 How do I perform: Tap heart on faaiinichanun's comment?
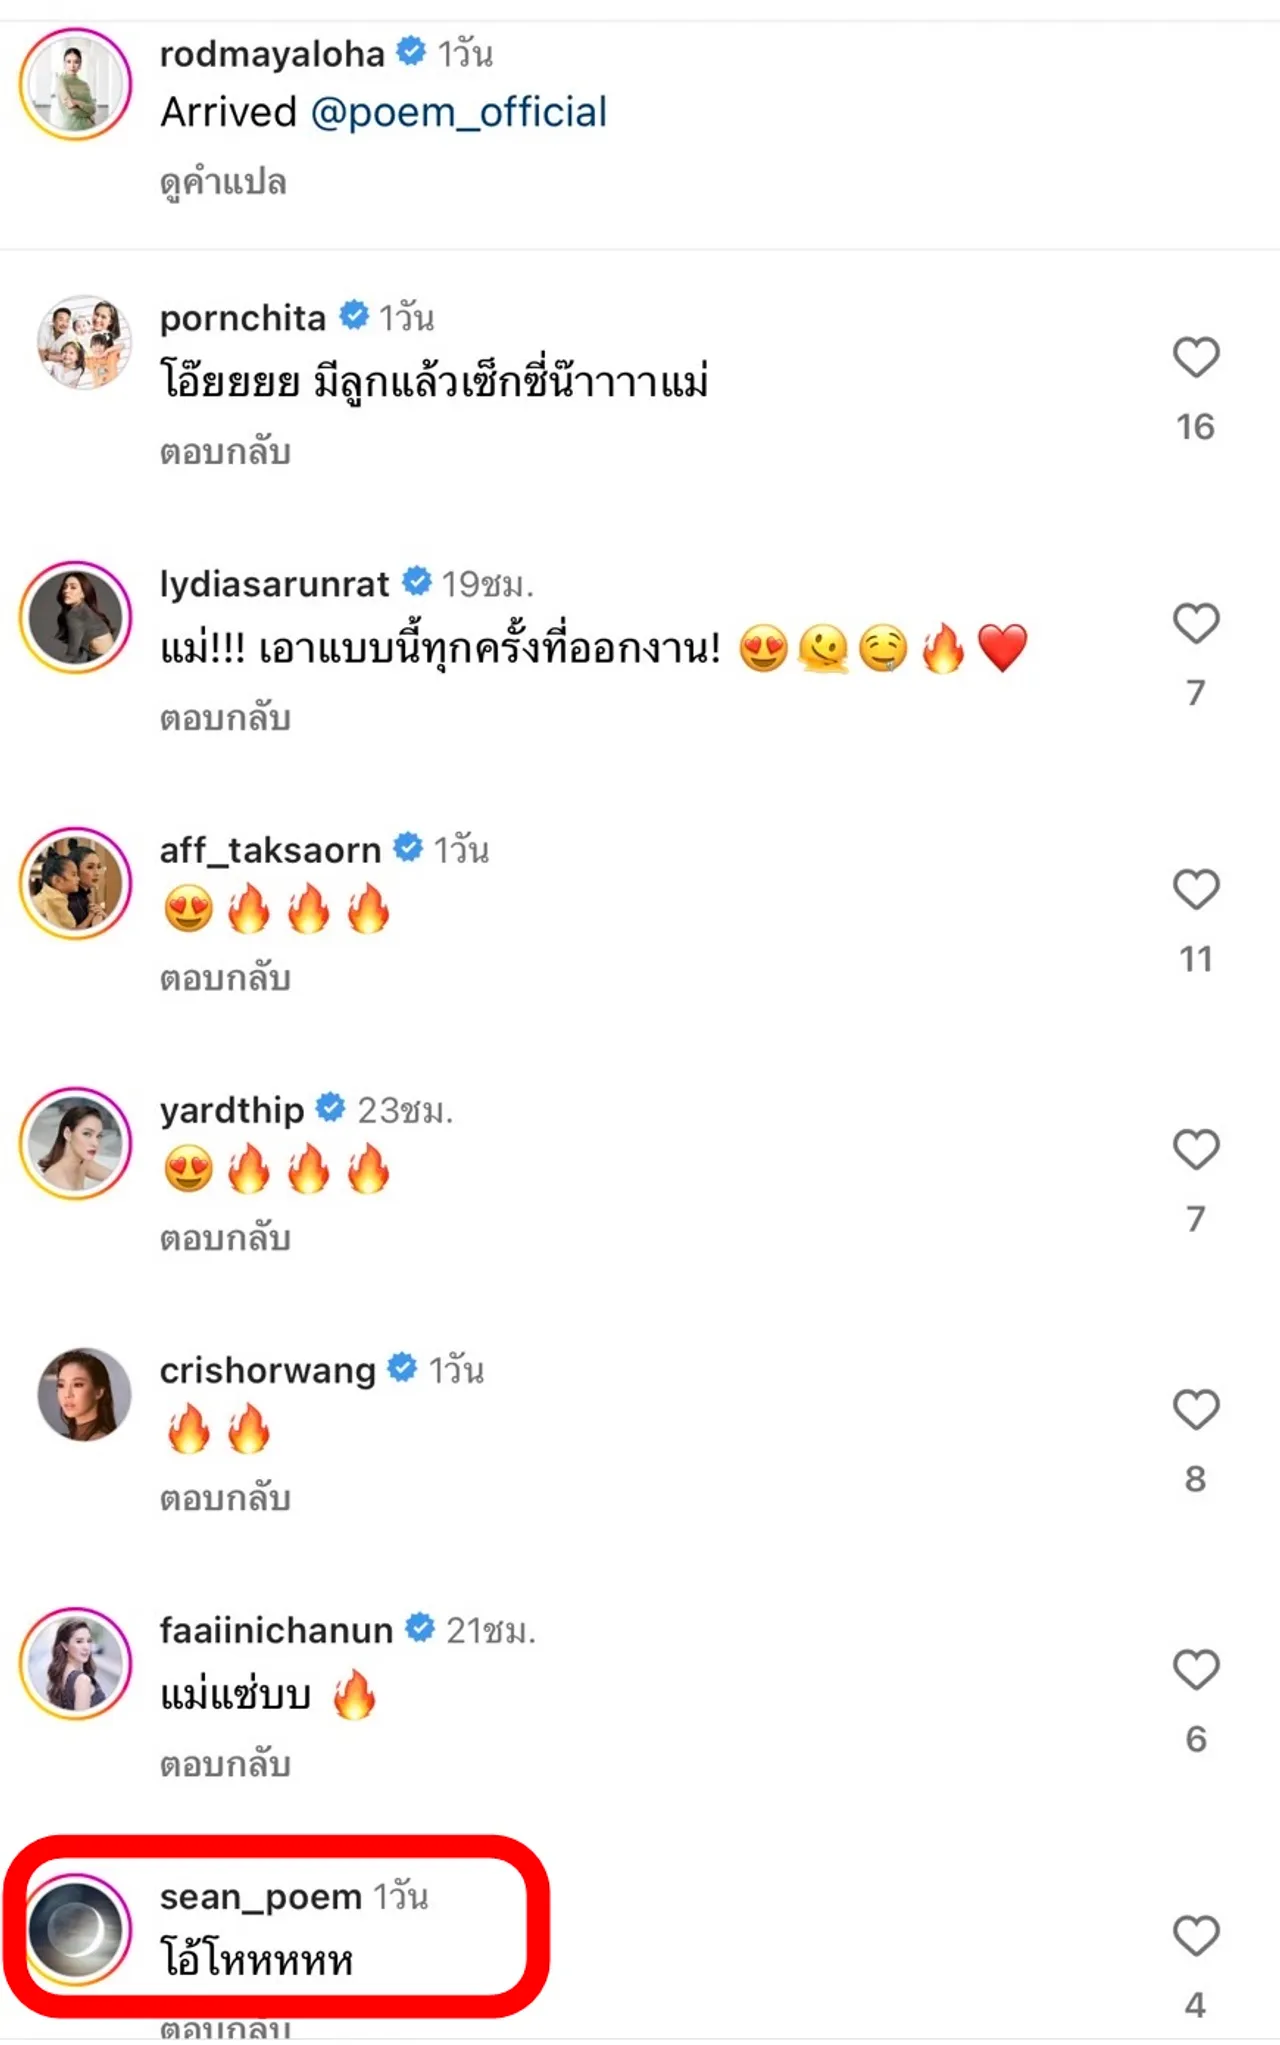(x=1195, y=1670)
